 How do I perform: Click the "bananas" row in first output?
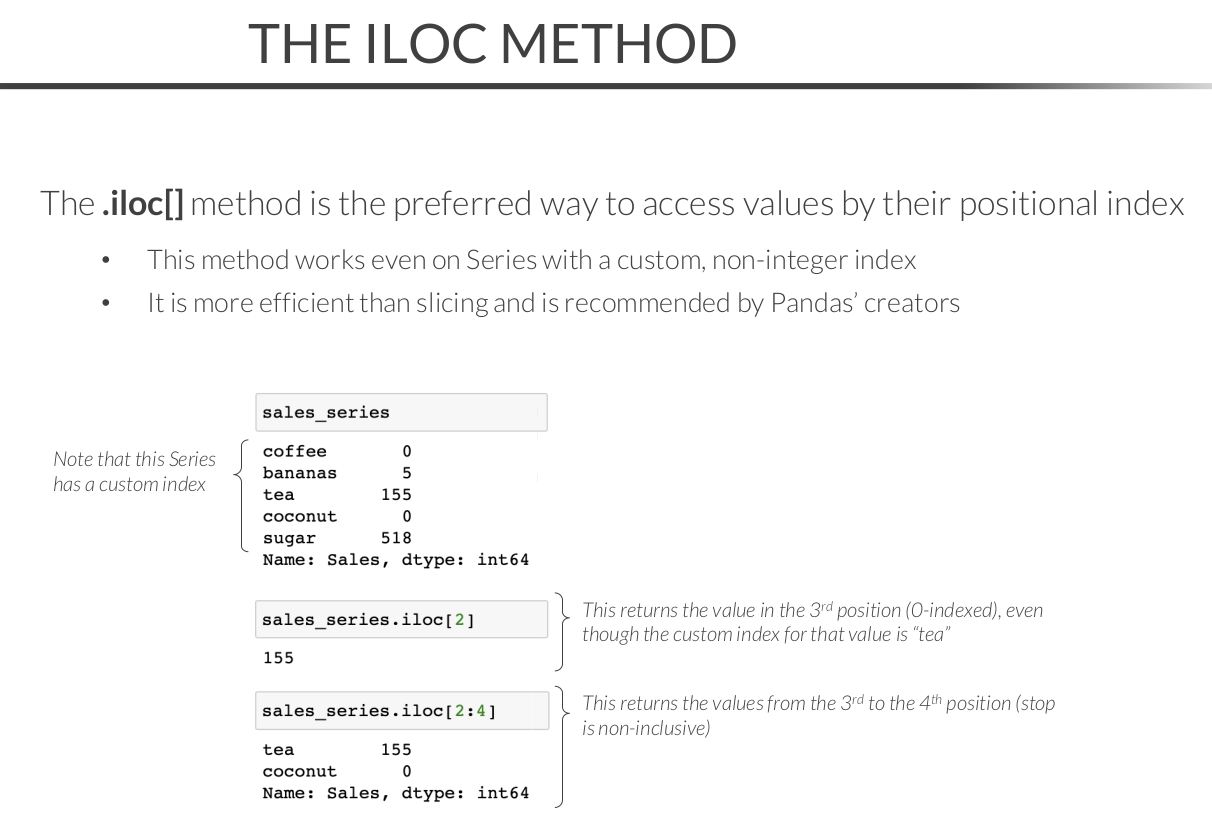coord(336,473)
